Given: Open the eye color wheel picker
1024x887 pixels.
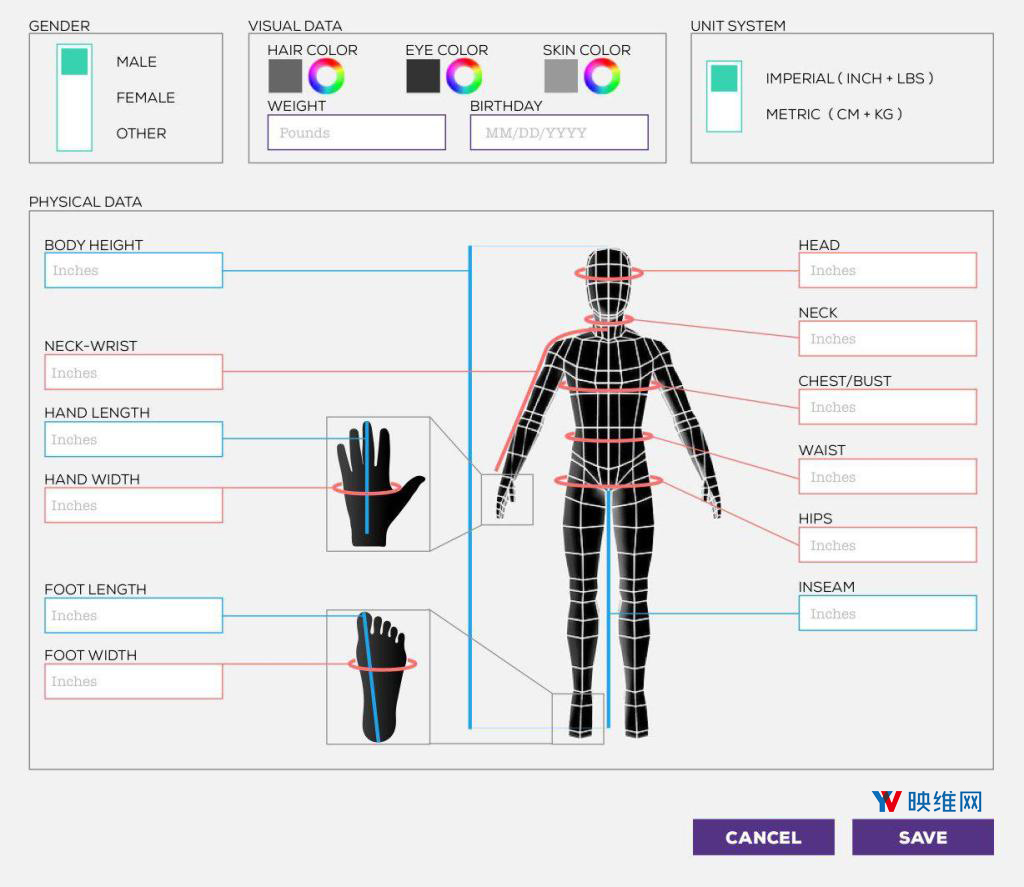Looking at the screenshot, I should pyautogui.click(x=464, y=76).
